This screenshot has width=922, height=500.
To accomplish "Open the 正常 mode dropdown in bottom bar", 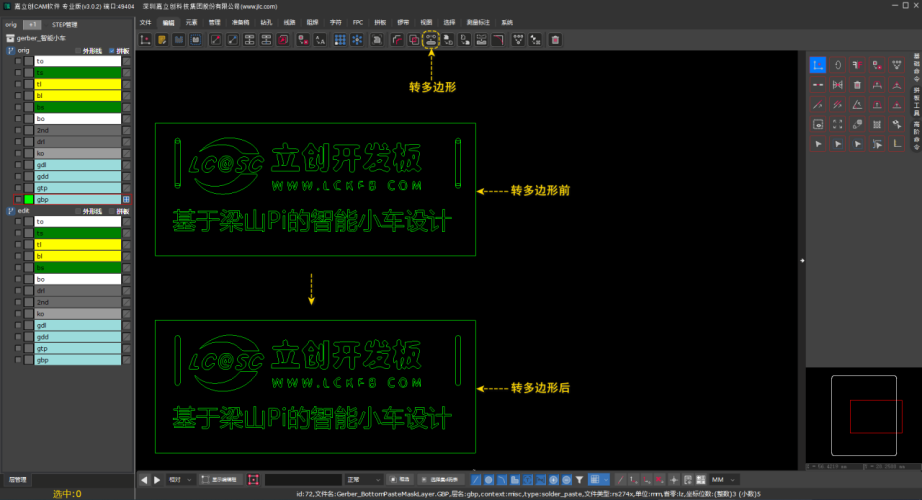I will [x=363, y=480].
